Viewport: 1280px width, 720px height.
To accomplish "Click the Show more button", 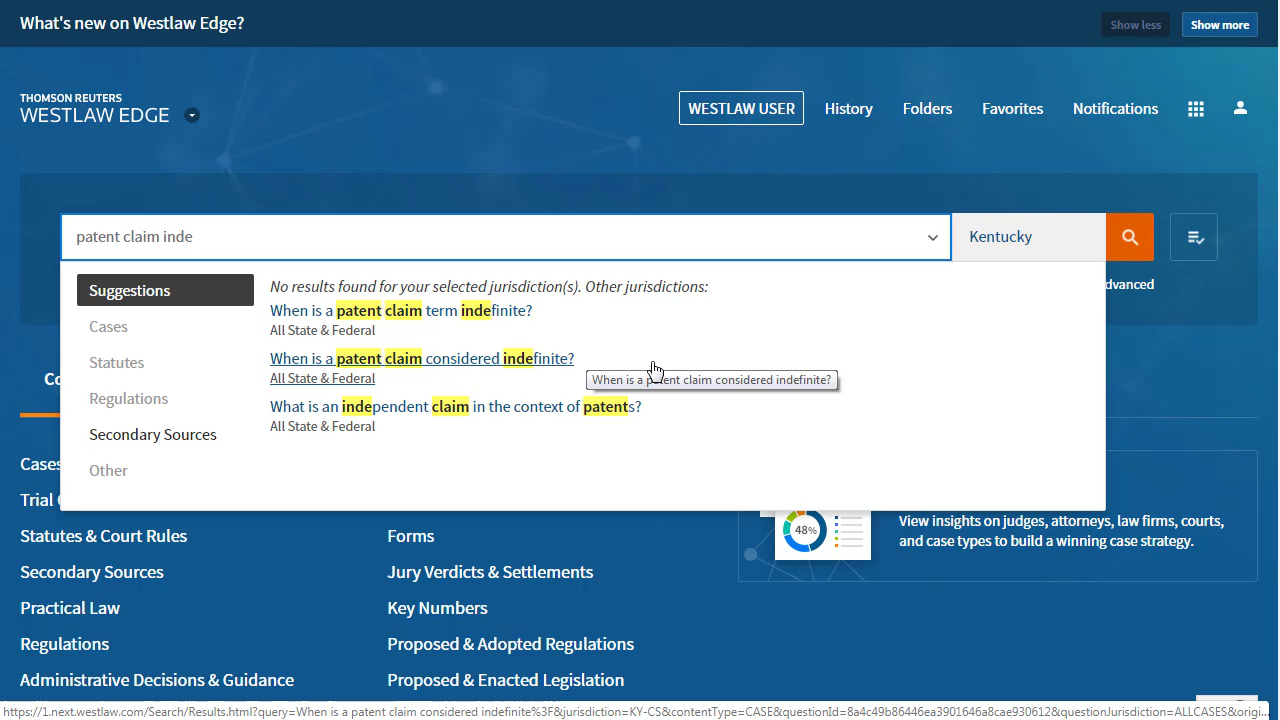I will point(1219,25).
